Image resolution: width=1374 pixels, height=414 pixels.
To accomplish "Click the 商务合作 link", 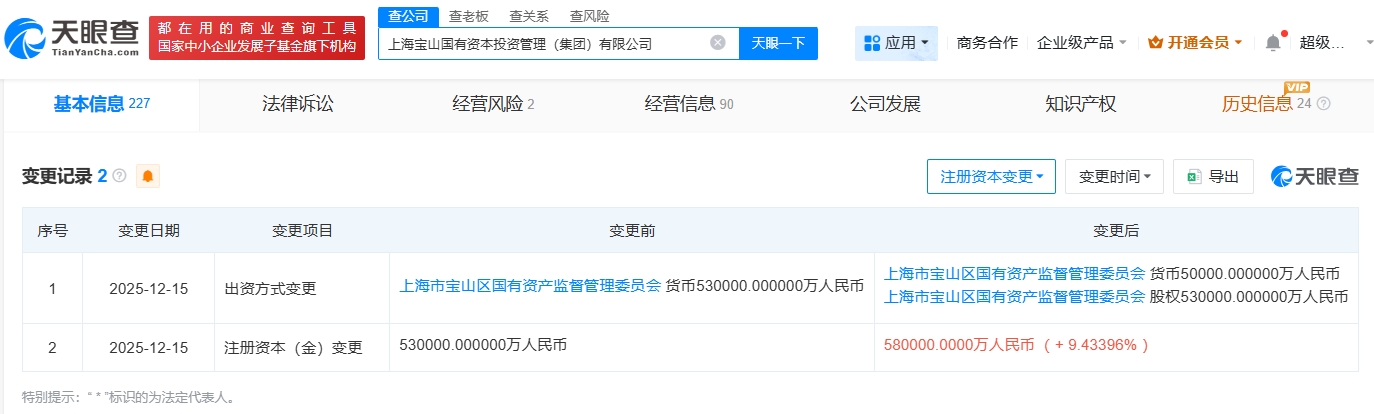I will 987,43.
